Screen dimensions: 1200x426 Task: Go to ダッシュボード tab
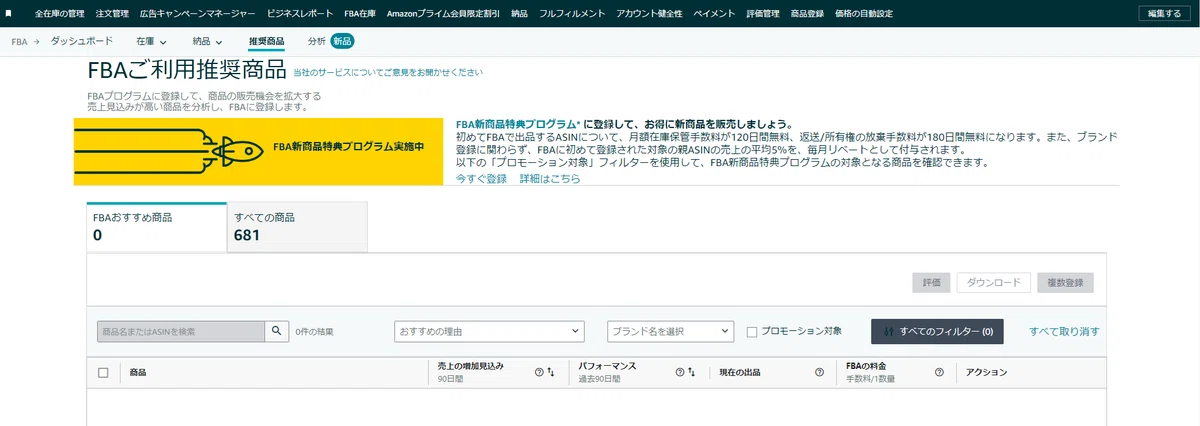pos(84,41)
